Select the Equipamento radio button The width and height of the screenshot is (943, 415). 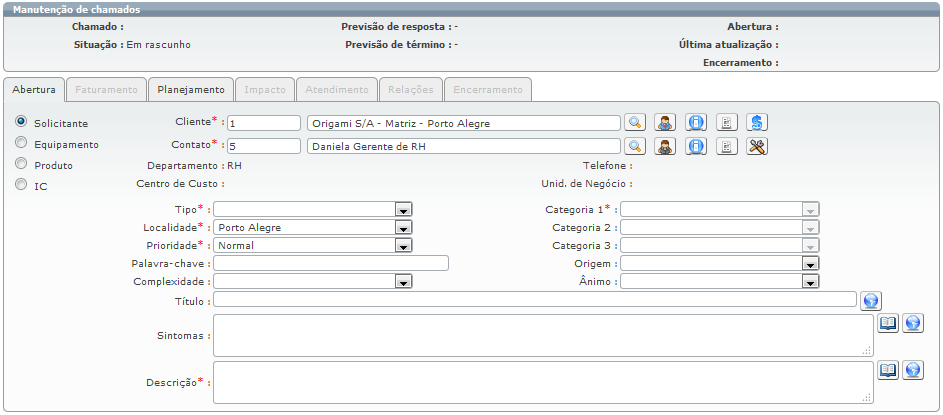pyautogui.click(x=21, y=143)
